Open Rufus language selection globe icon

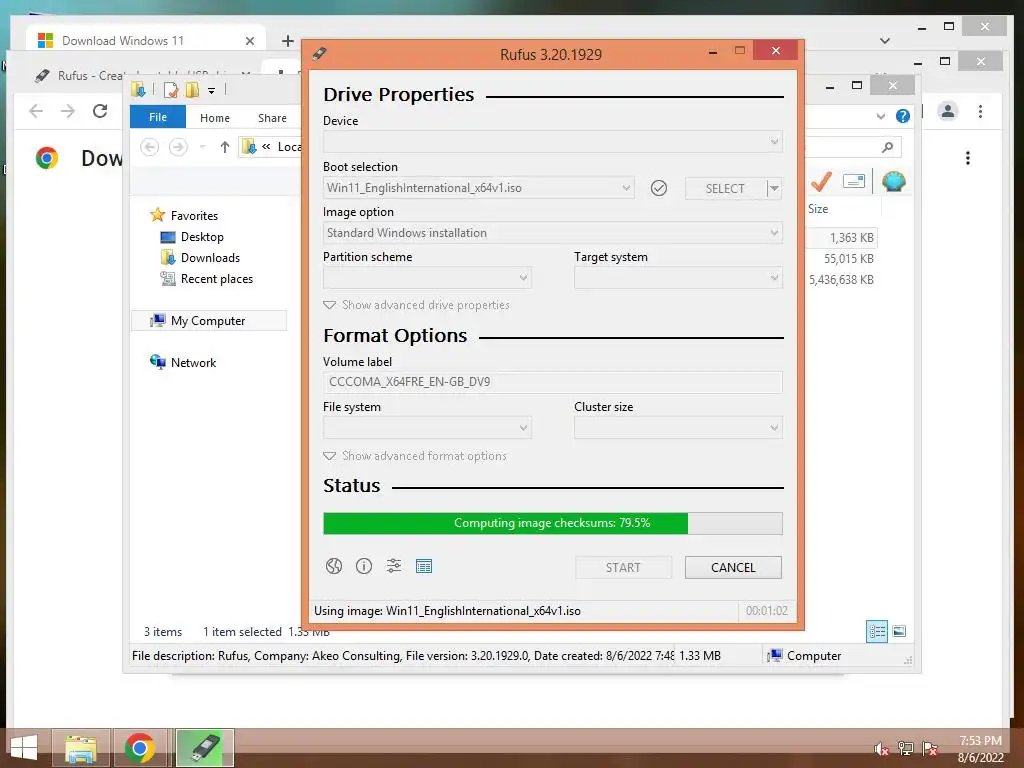click(x=334, y=566)
